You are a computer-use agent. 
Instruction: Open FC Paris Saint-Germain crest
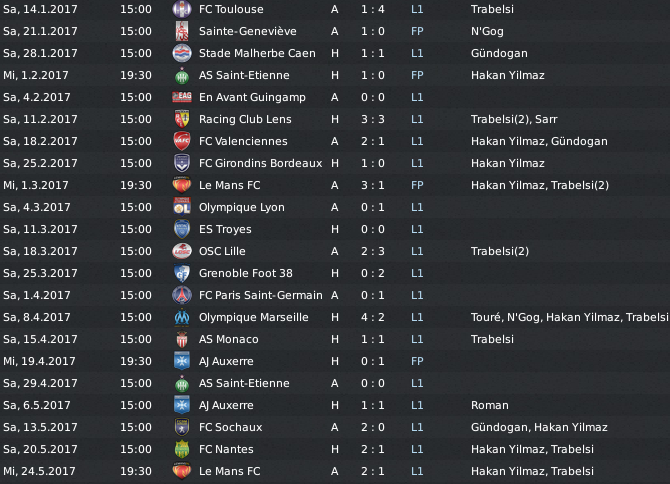click(x=182, y=295)
